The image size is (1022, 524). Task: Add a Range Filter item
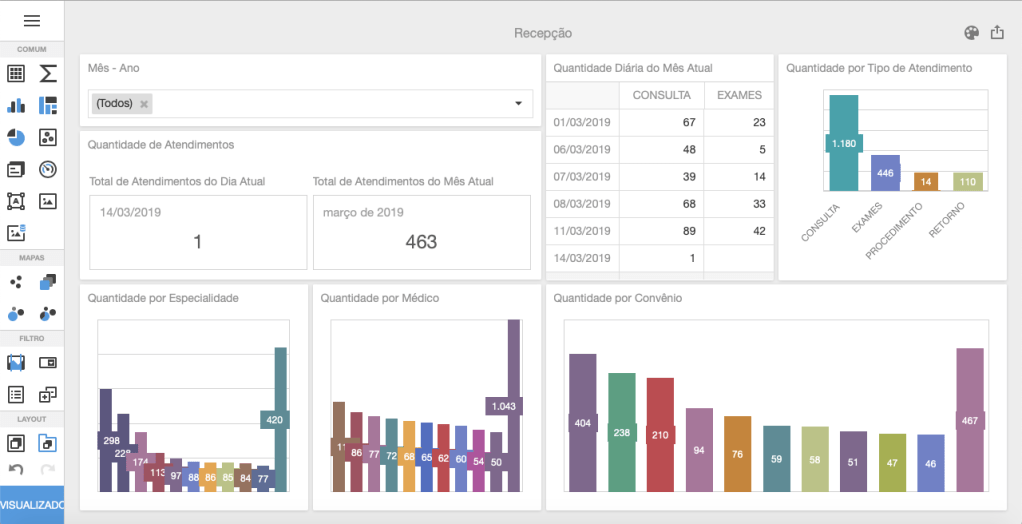16,362
